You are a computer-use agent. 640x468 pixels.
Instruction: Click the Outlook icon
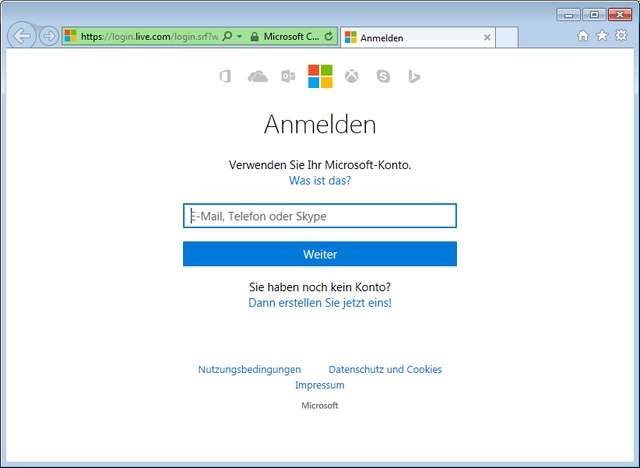(288, 76)
